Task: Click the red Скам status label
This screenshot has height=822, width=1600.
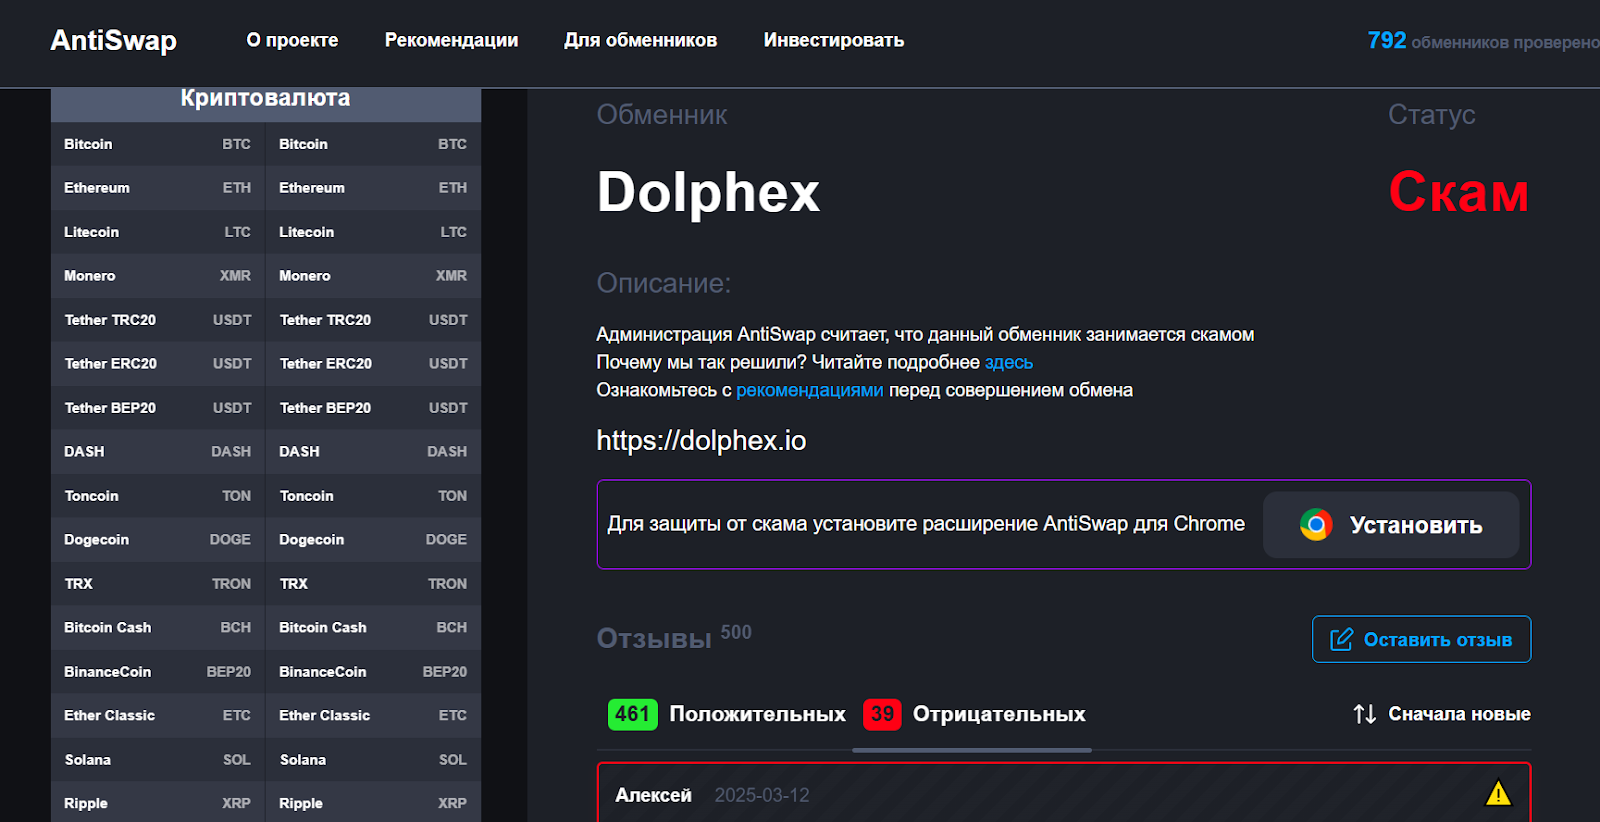Action: click(x=1459, y=192)
